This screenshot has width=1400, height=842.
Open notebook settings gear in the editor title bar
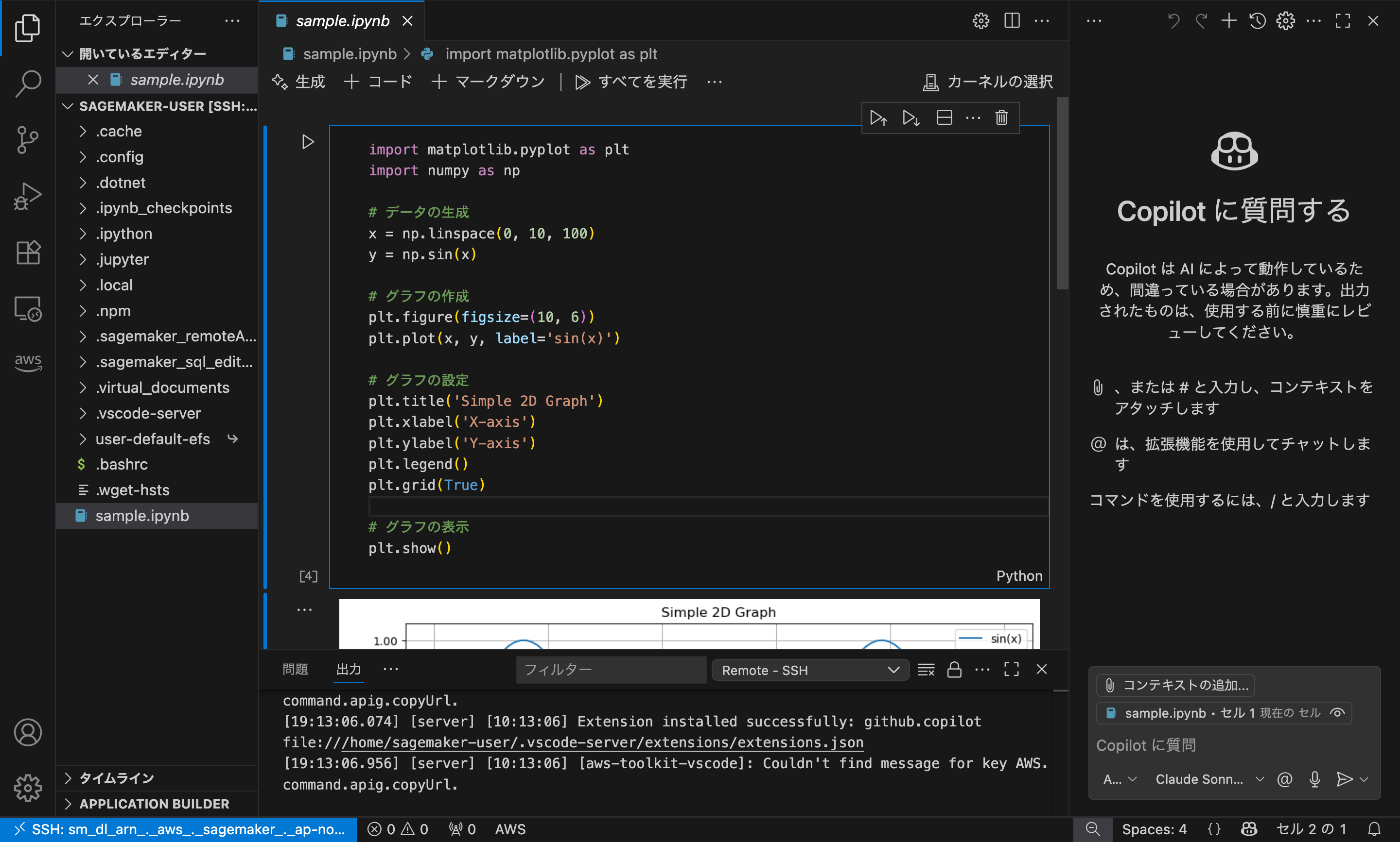tap(981, 20)
